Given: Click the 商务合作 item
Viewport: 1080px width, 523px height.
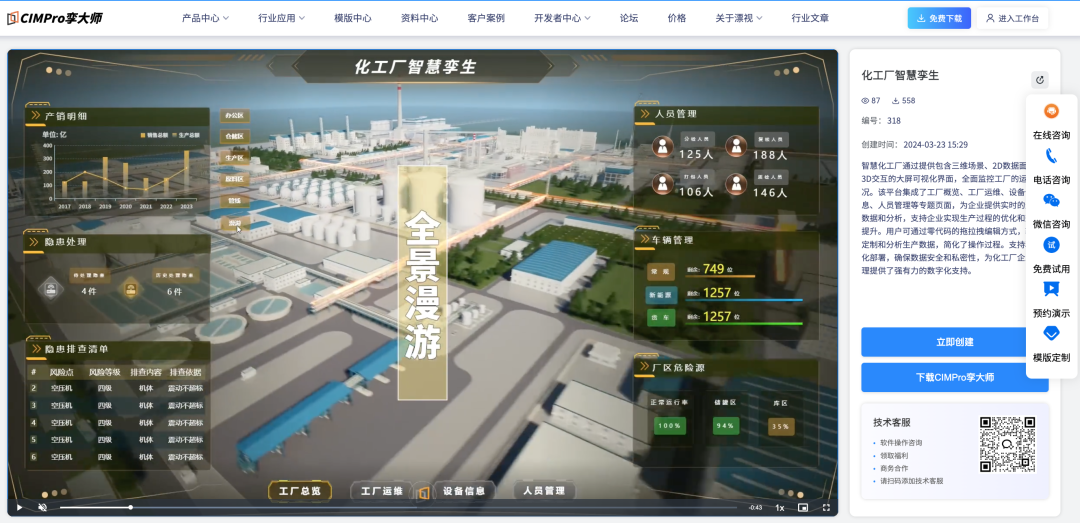Looking at the screenshot, I should pos(894,469).
